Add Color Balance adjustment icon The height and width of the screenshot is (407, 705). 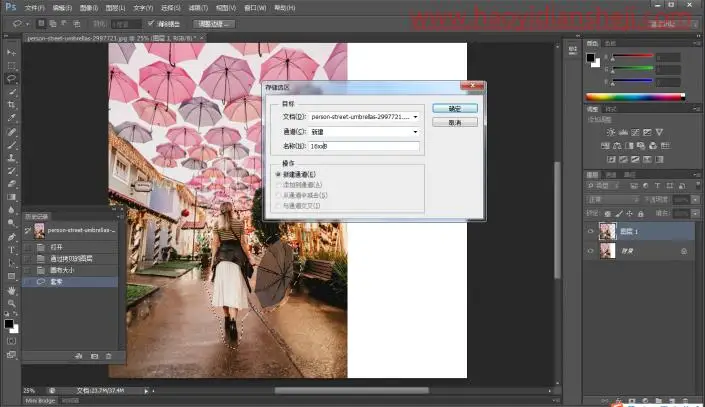pos(617,146)
